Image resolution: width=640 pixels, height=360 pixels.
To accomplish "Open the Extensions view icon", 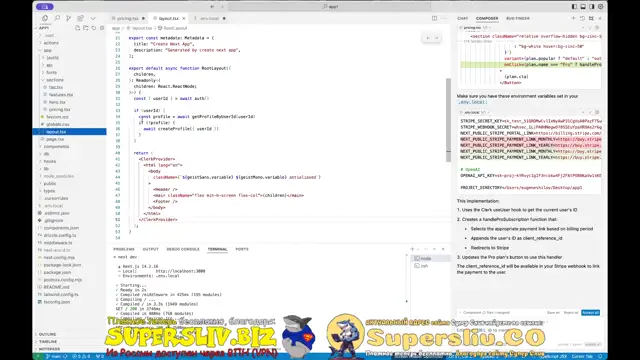I will 80,18.
